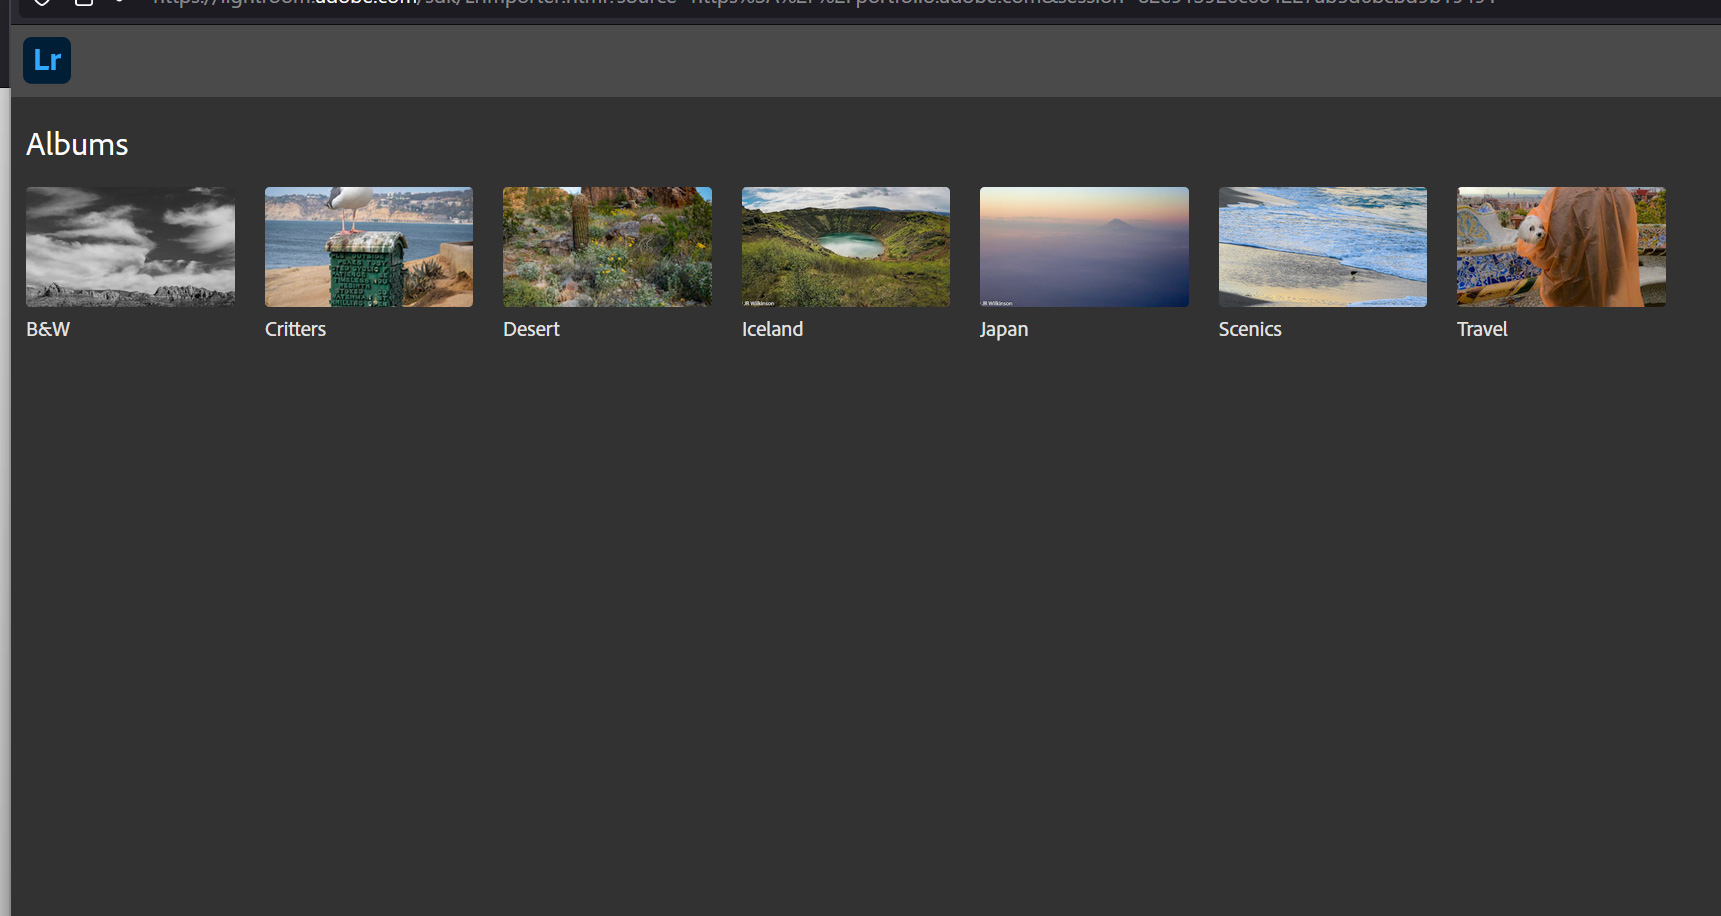Viewport: 1721px width, 916px height.
Task: Select the "Travel" album label
Action: [1482, 329]
